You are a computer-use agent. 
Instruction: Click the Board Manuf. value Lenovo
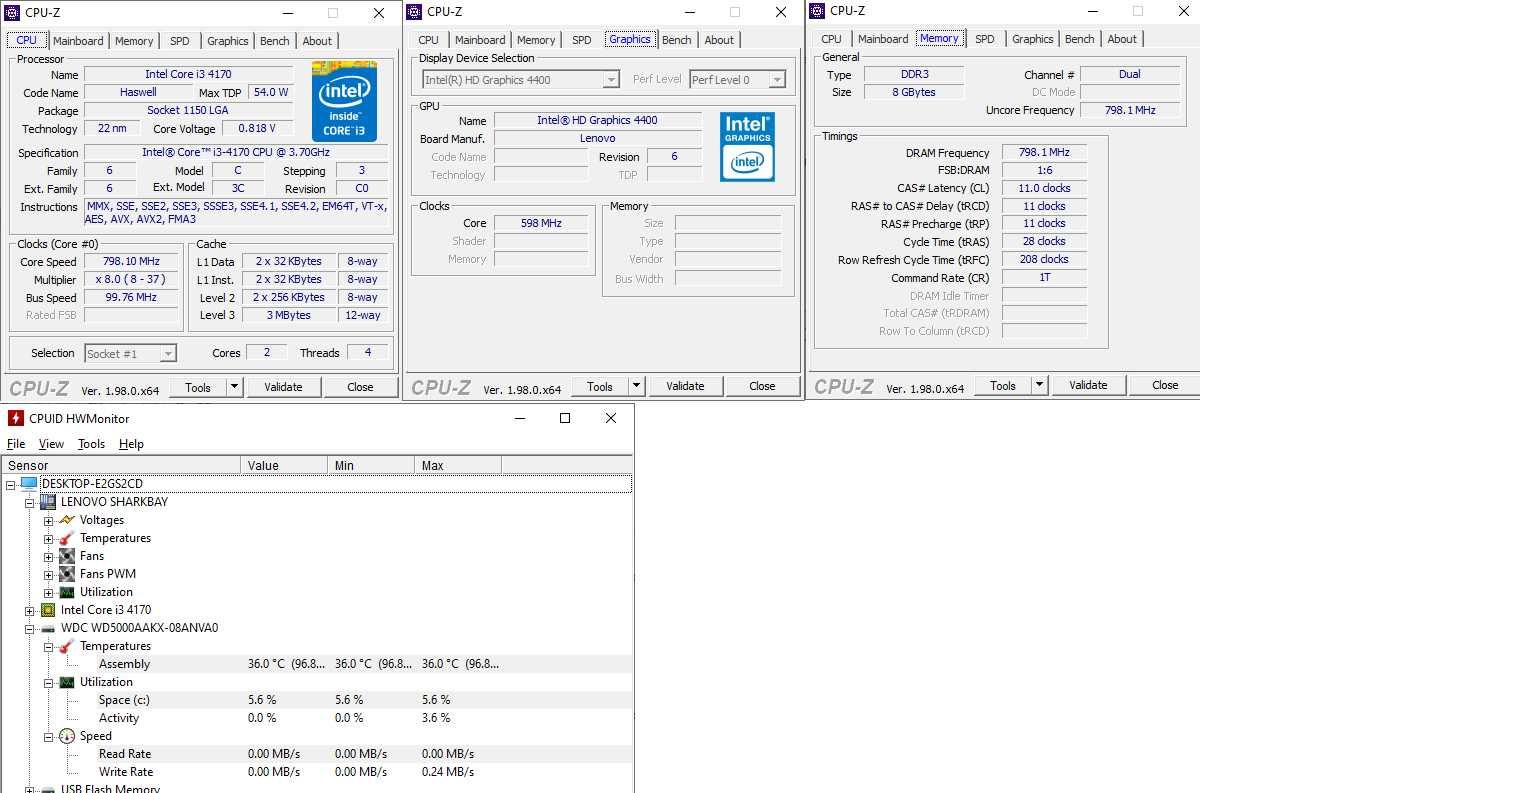597,138
